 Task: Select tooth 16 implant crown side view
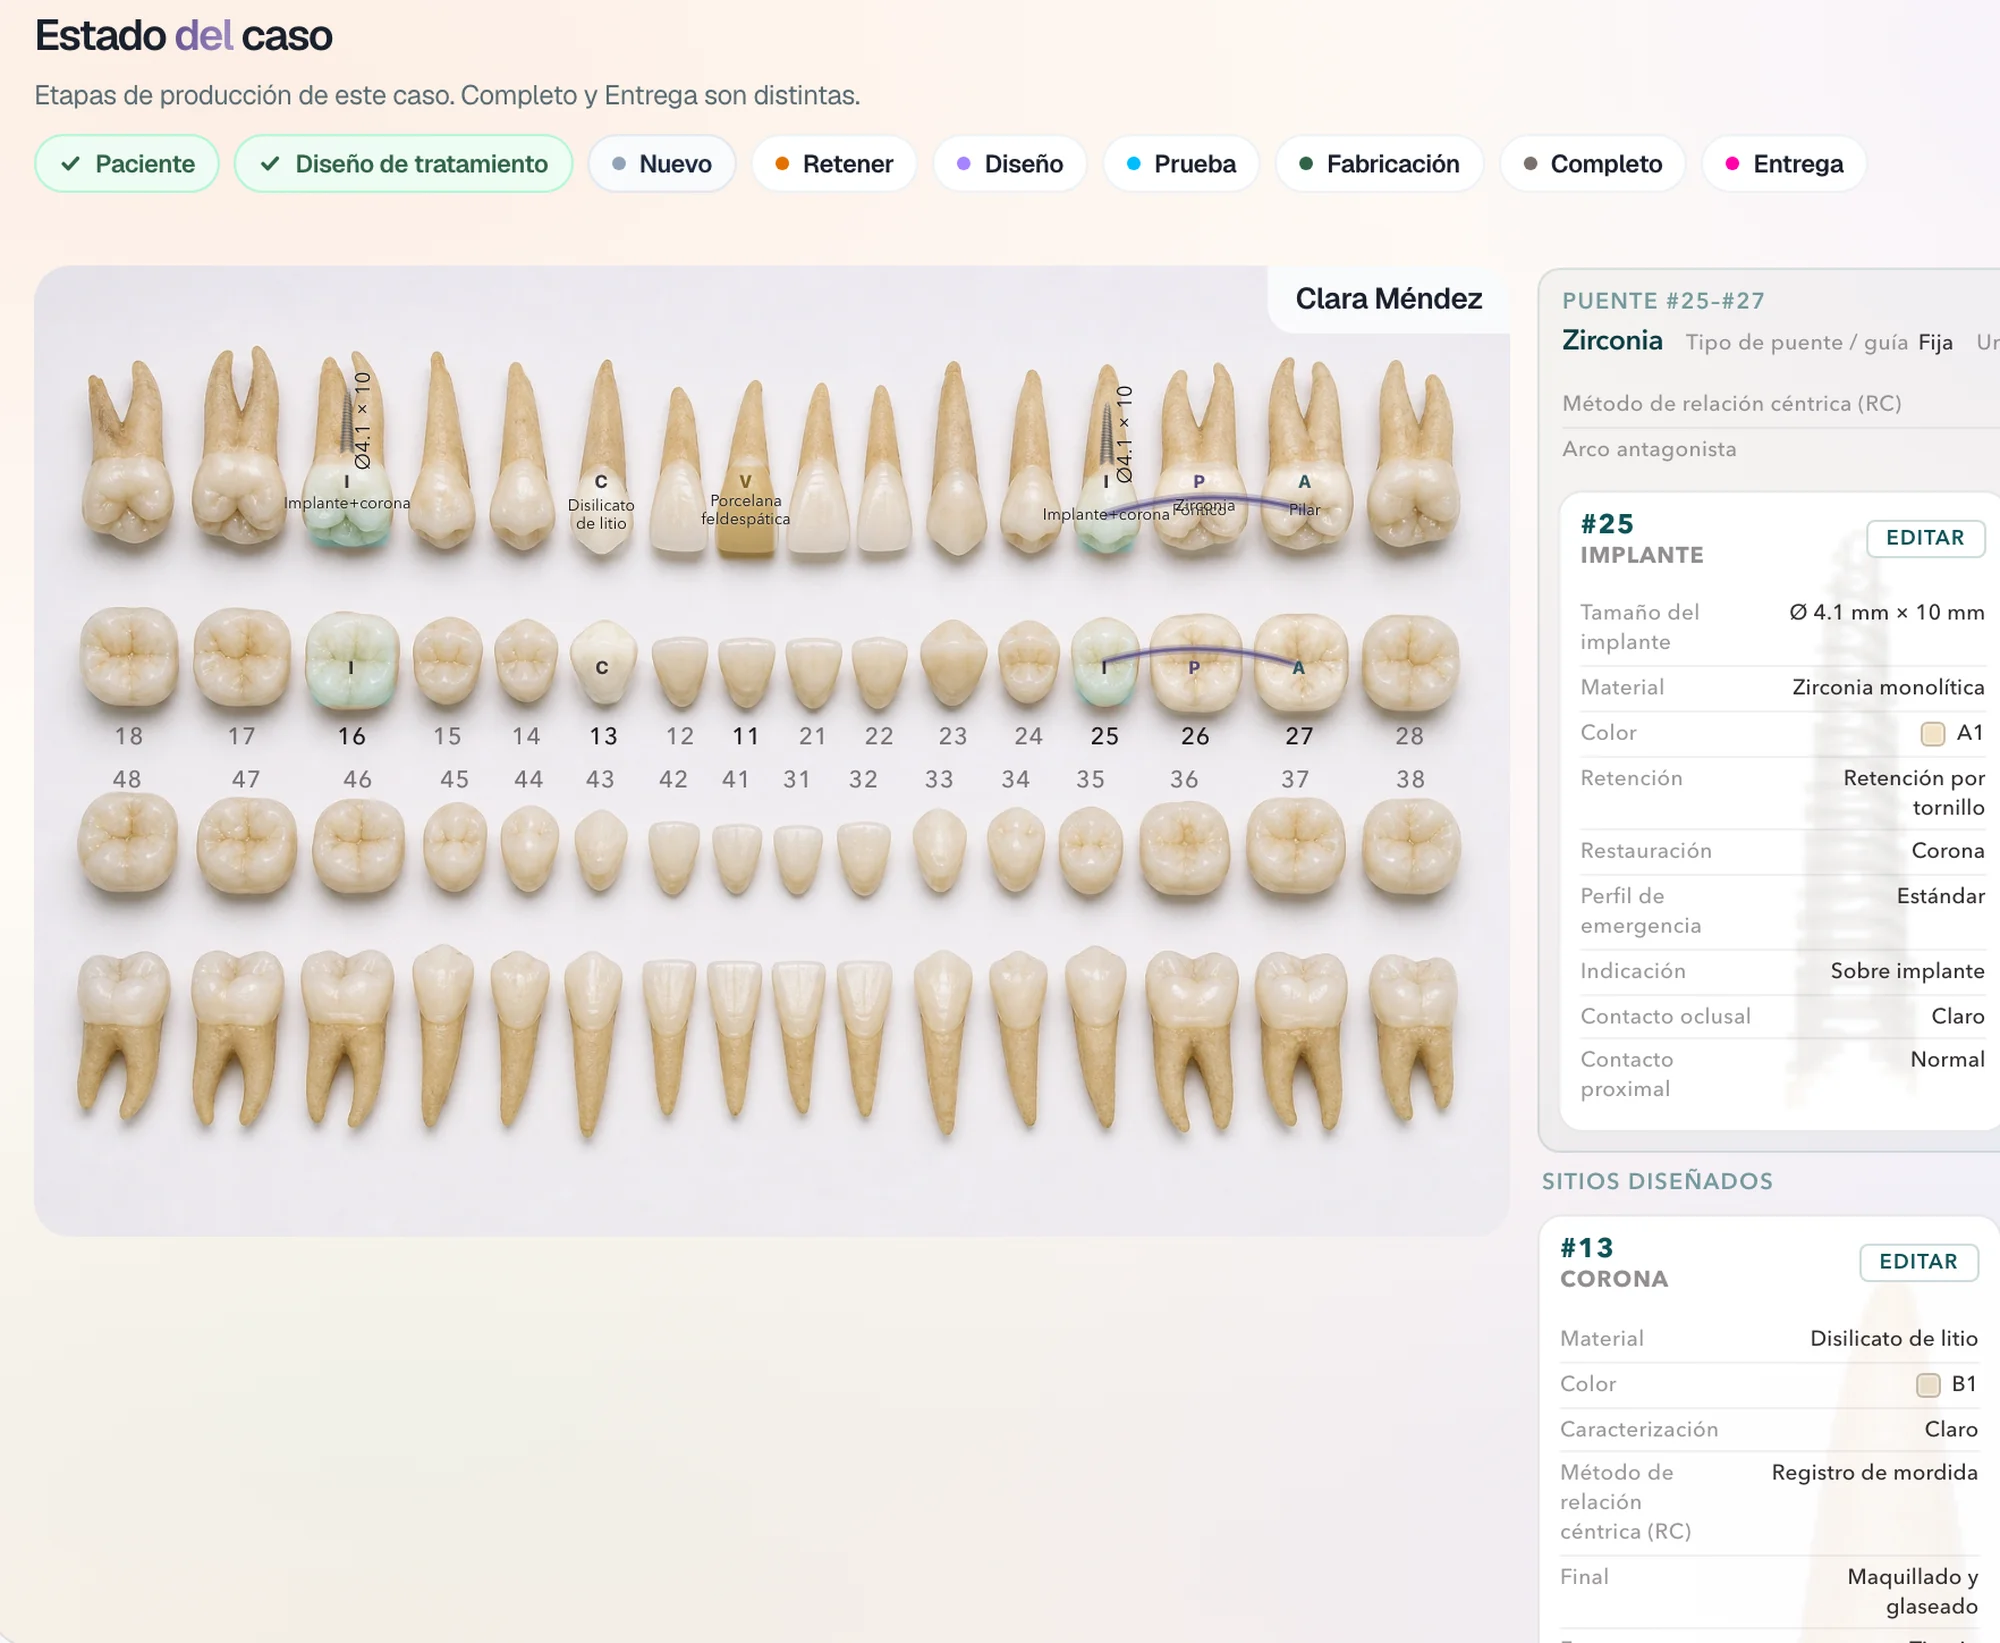point(348,450)
